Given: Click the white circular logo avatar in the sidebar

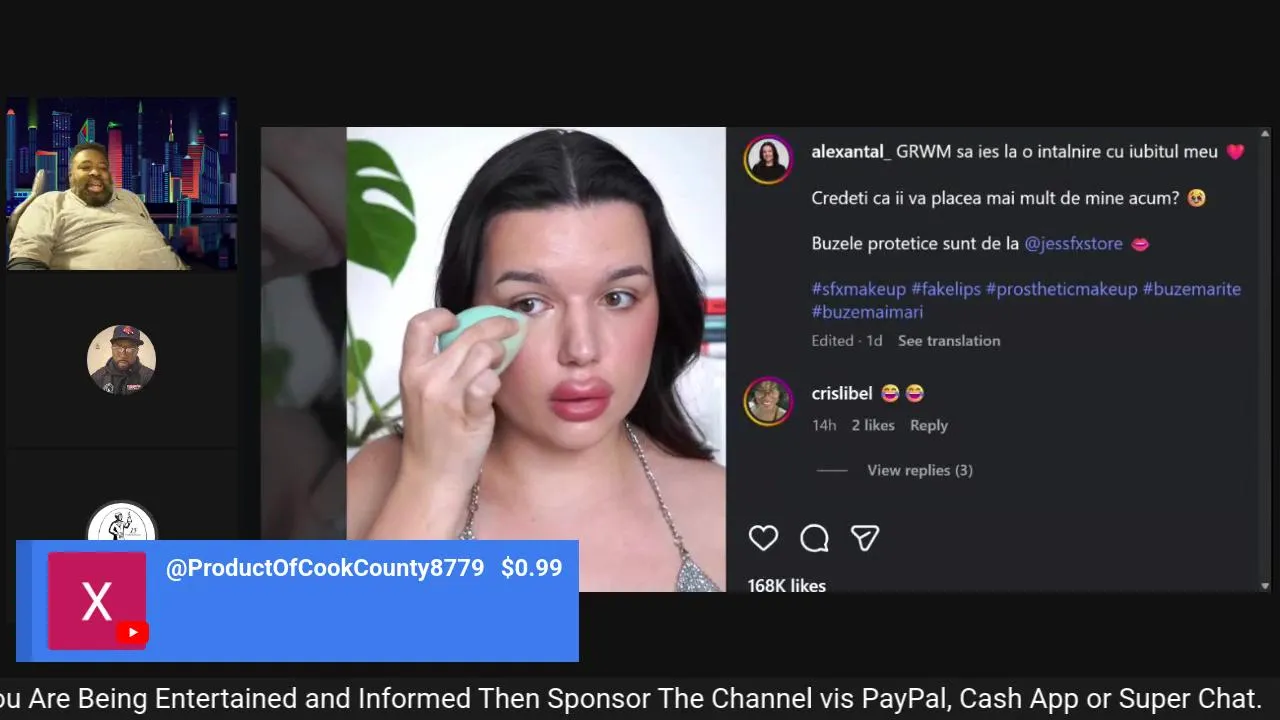Looking at the screenshot, I should [121, 521].
